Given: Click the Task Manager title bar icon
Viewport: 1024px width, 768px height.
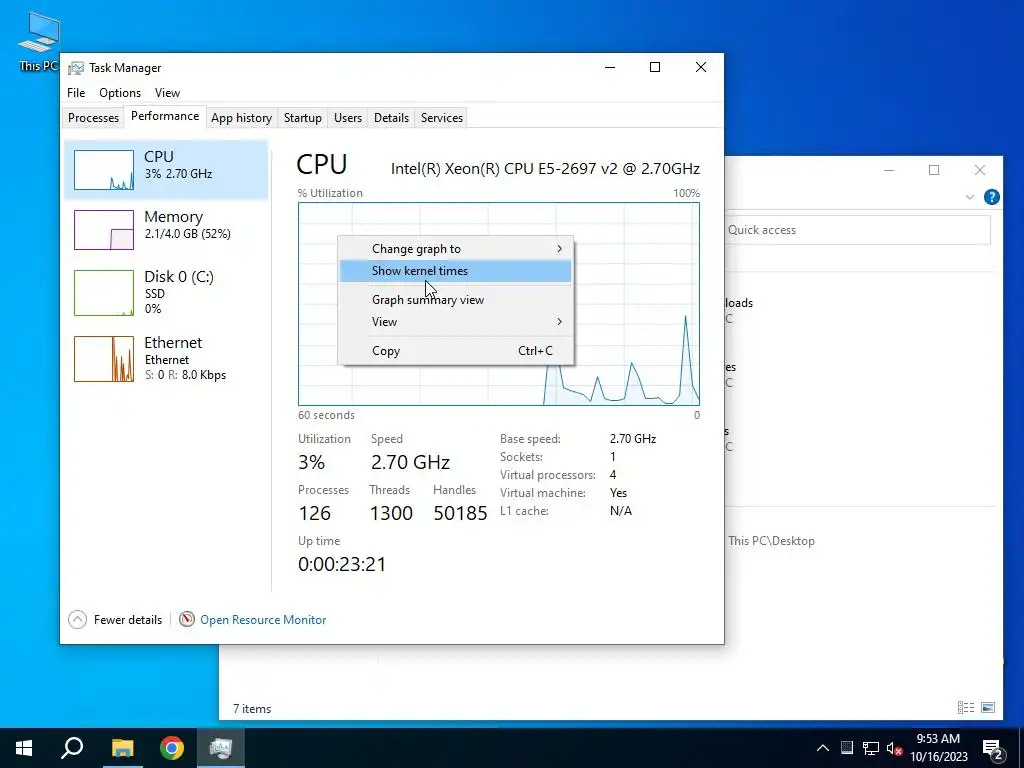Looking at the screenshot, I should [x=76, y=68].
